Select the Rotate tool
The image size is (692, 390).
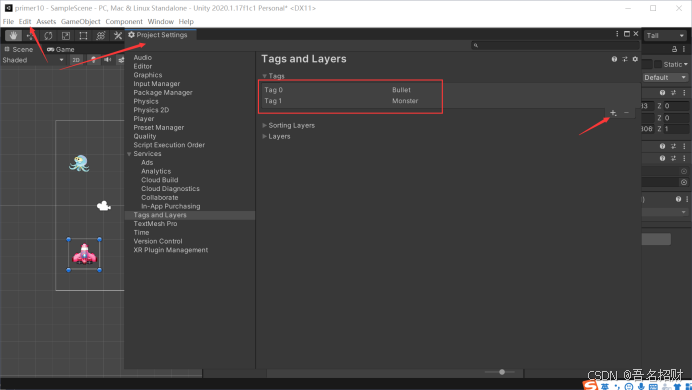coord(48,35)
